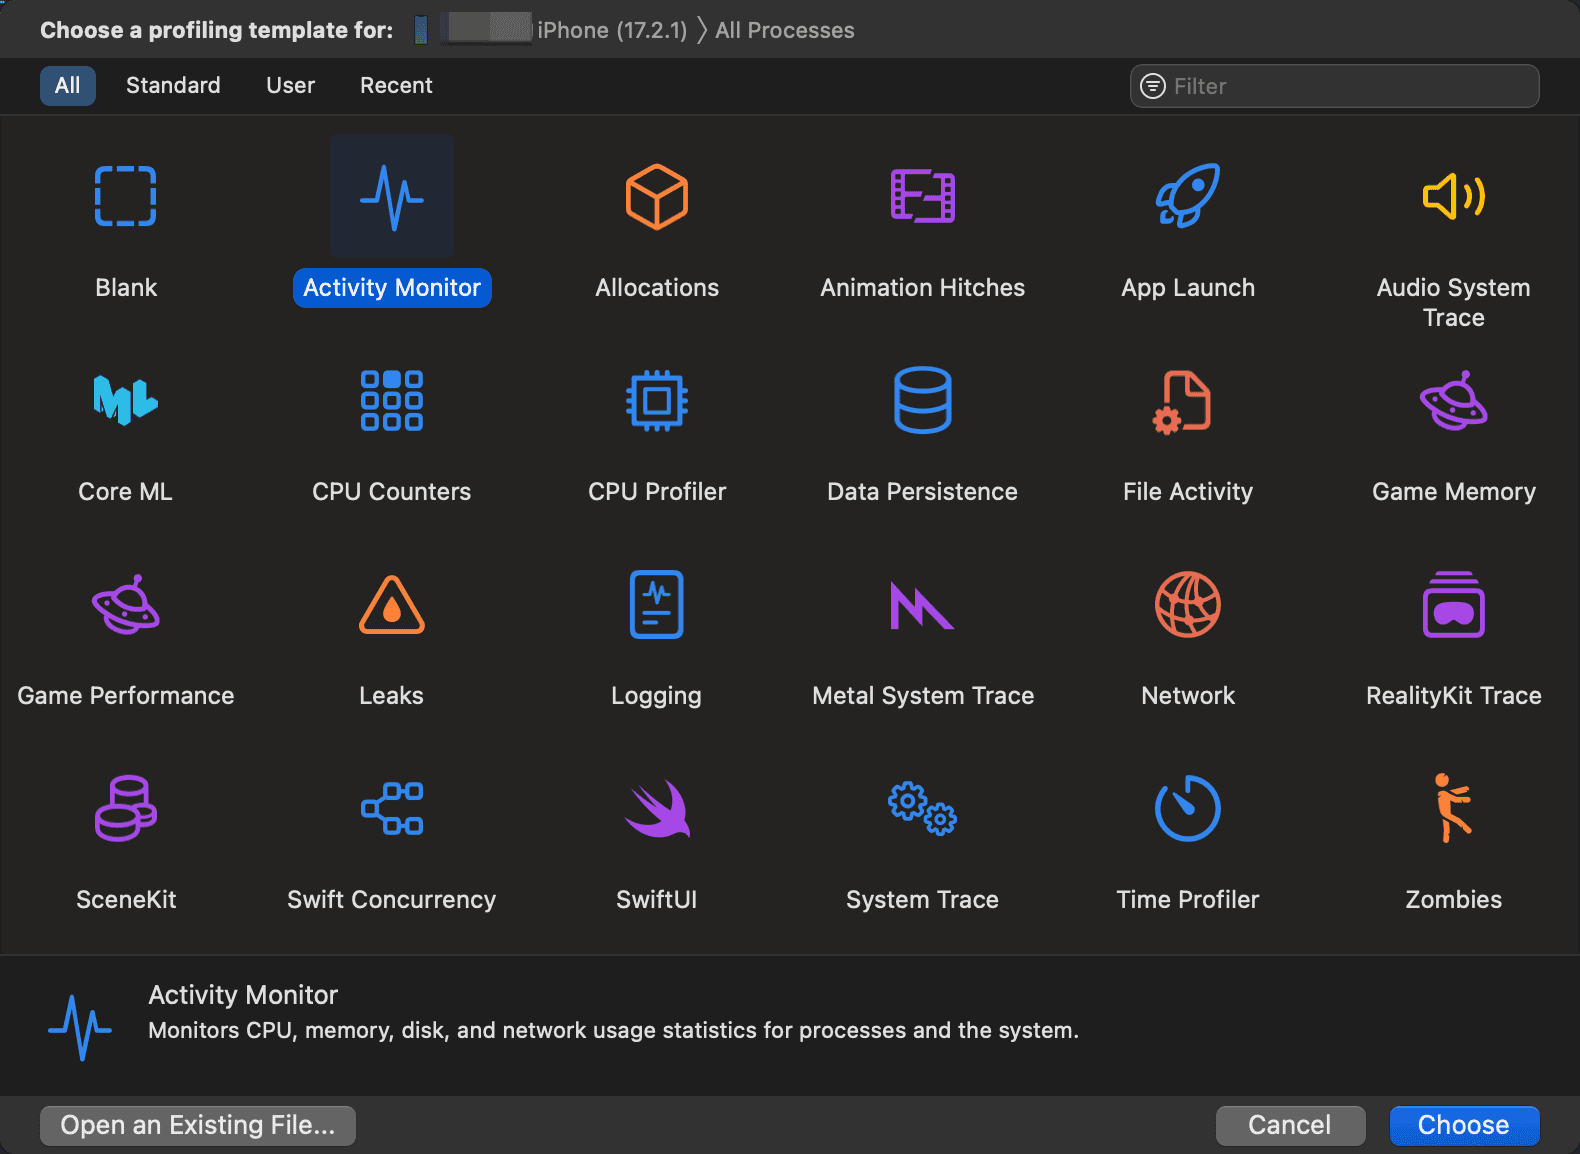This screenshot has width=1580, height=1154.
Task: Click Activity Monitor description icon at bottom
Action: (80, 1028)
